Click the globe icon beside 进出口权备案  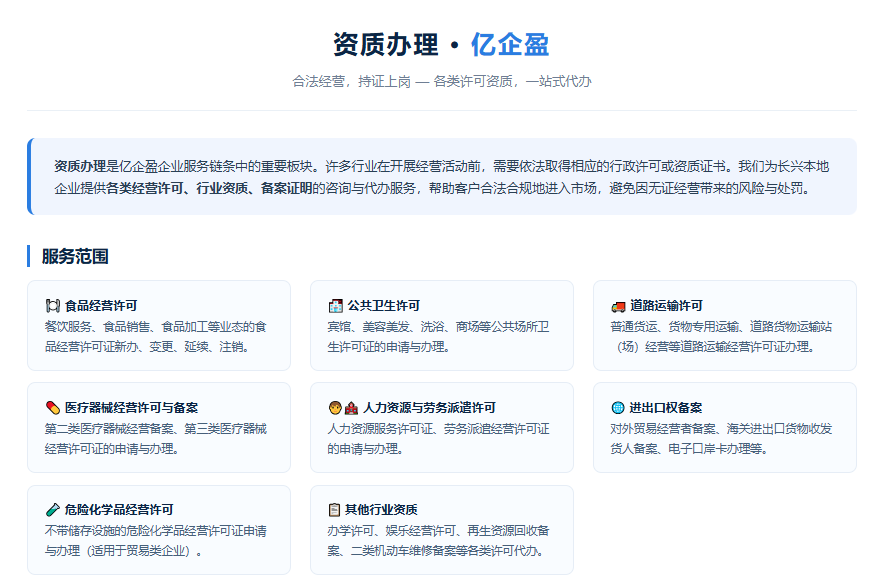(618, 408)
